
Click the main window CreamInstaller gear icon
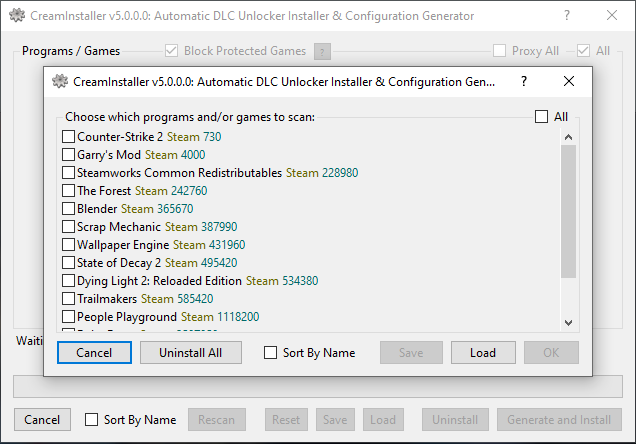[17, 15]
